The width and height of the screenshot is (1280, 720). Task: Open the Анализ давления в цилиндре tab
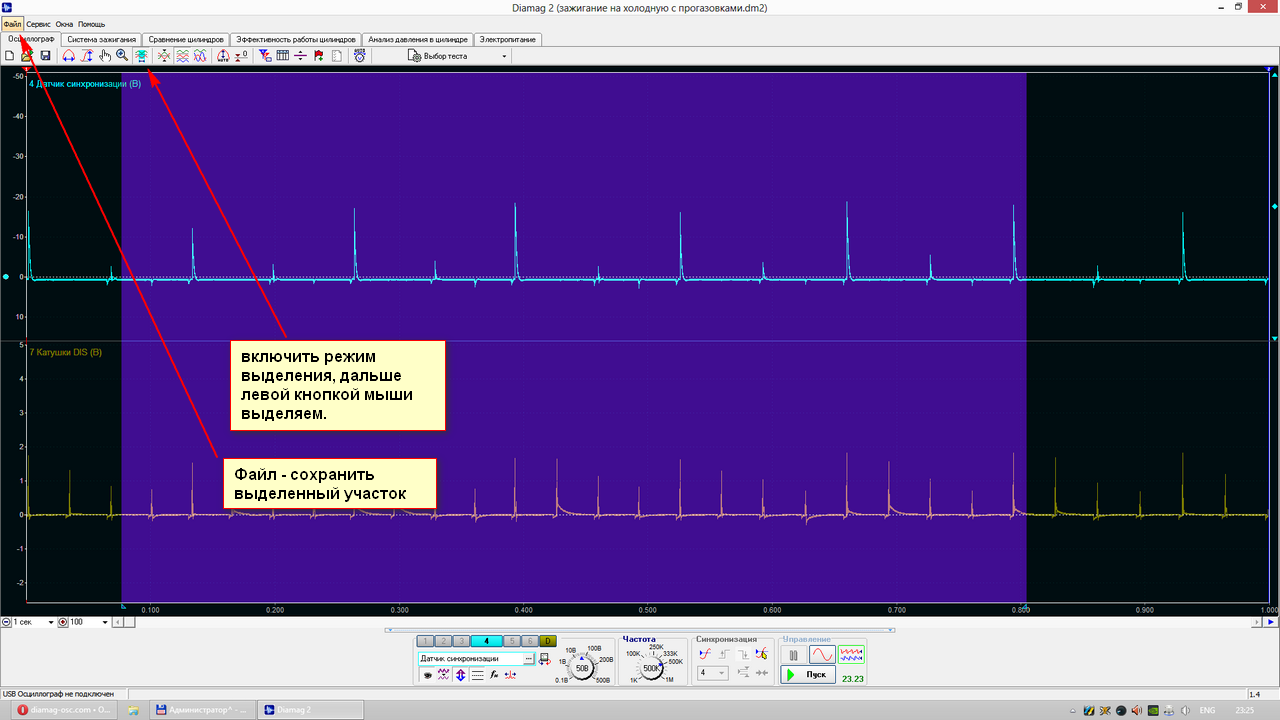click(417, 40)
